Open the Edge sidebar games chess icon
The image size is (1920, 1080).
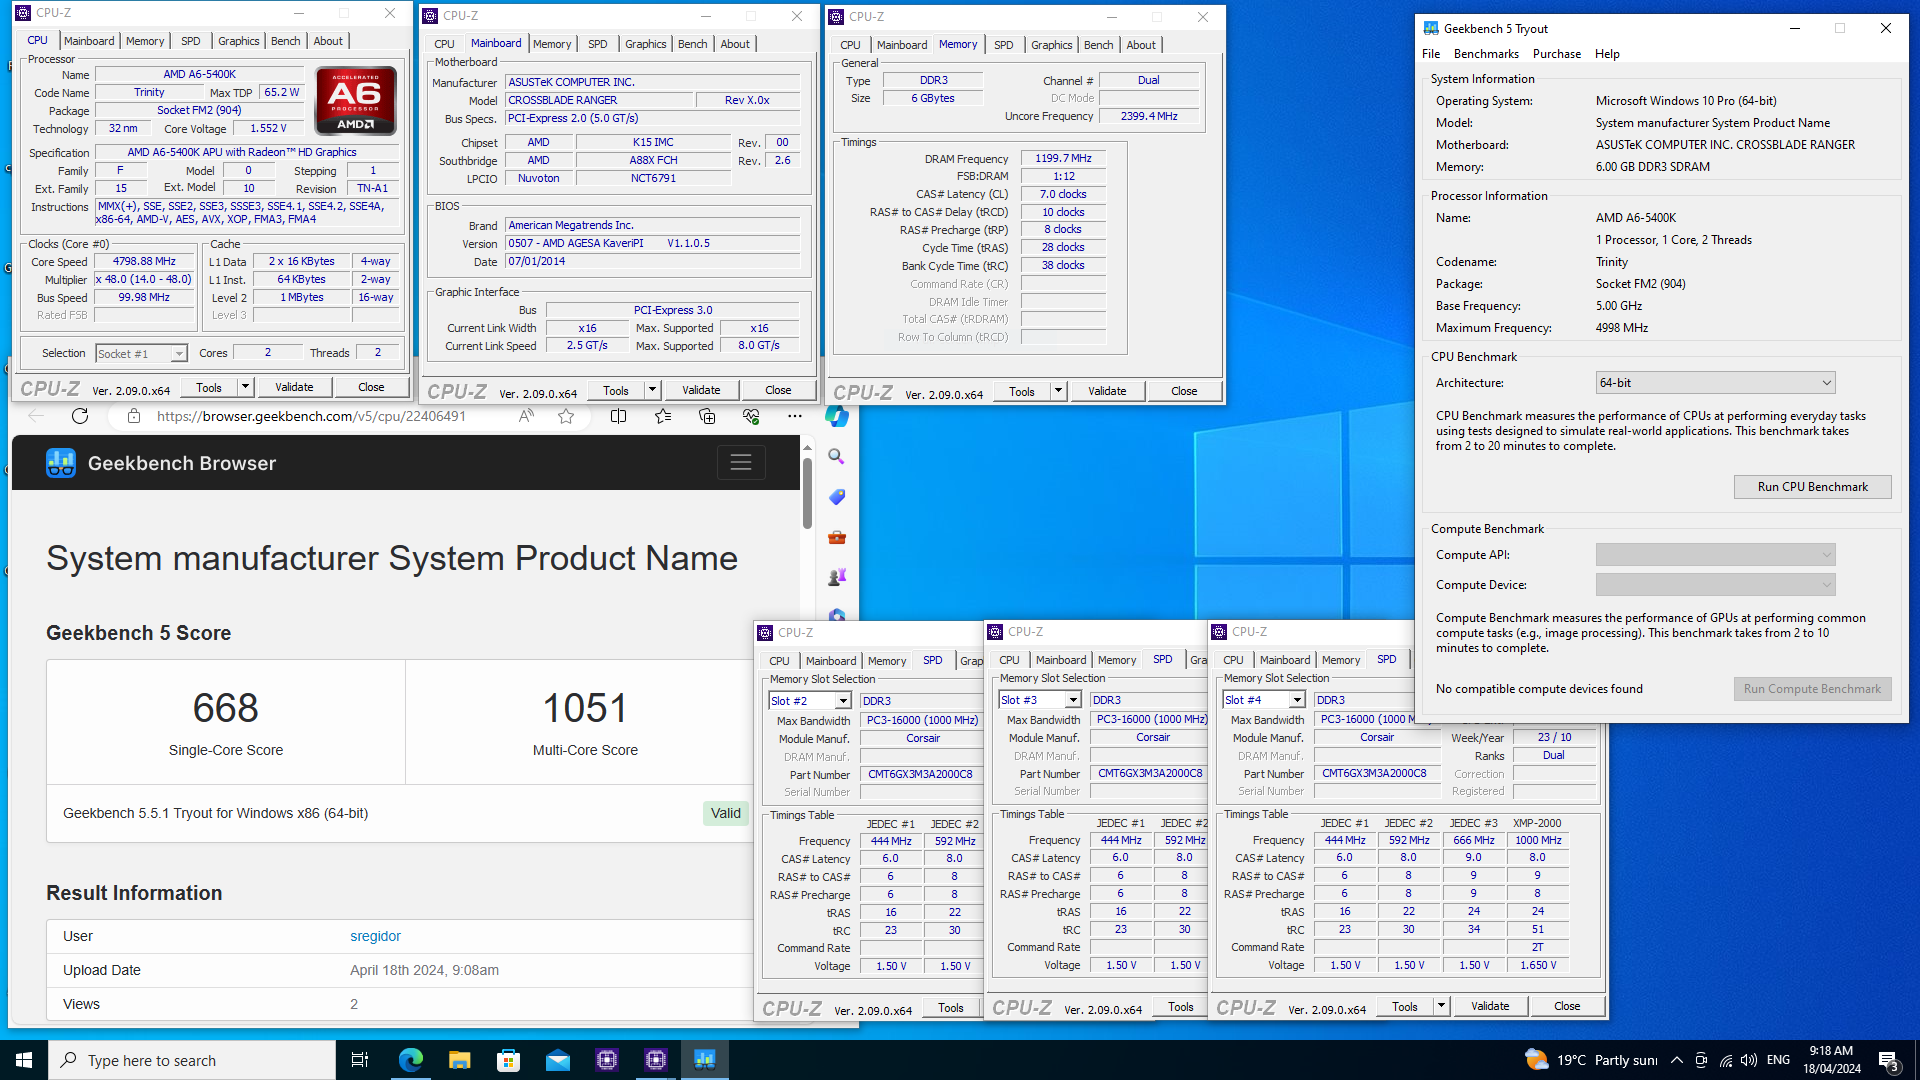pos(837,577)
